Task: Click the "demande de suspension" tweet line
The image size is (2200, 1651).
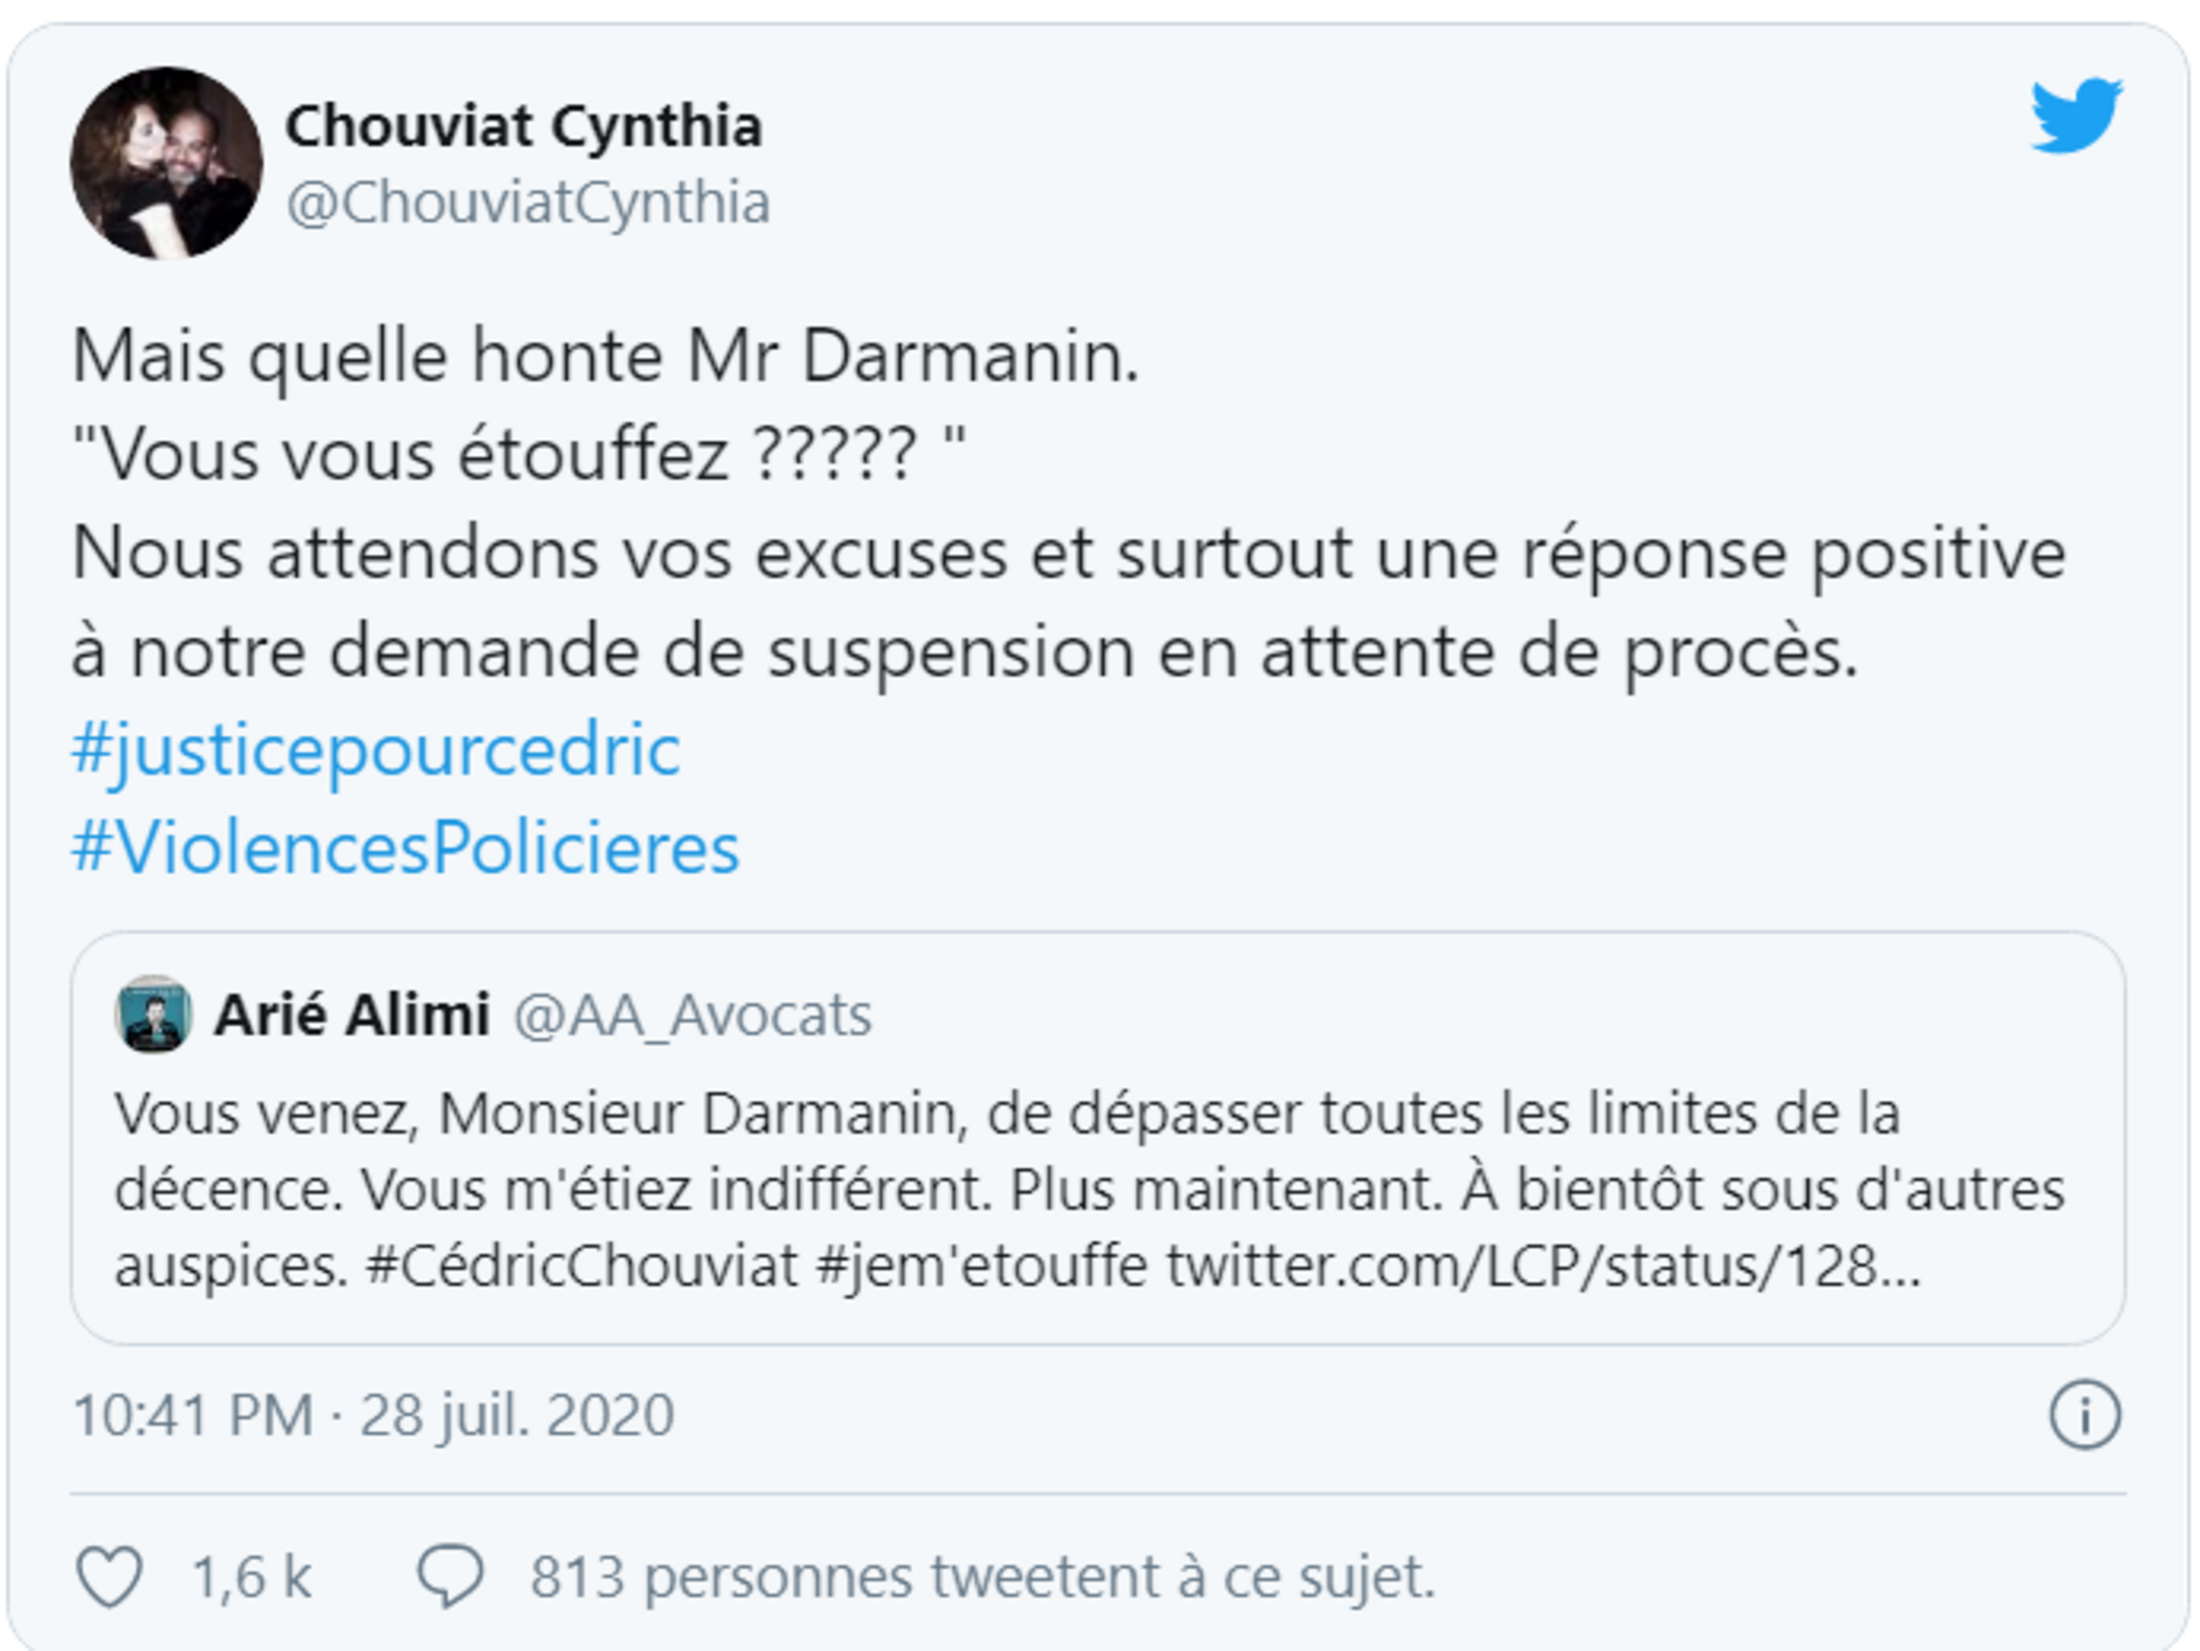Action: coord(964,652)
